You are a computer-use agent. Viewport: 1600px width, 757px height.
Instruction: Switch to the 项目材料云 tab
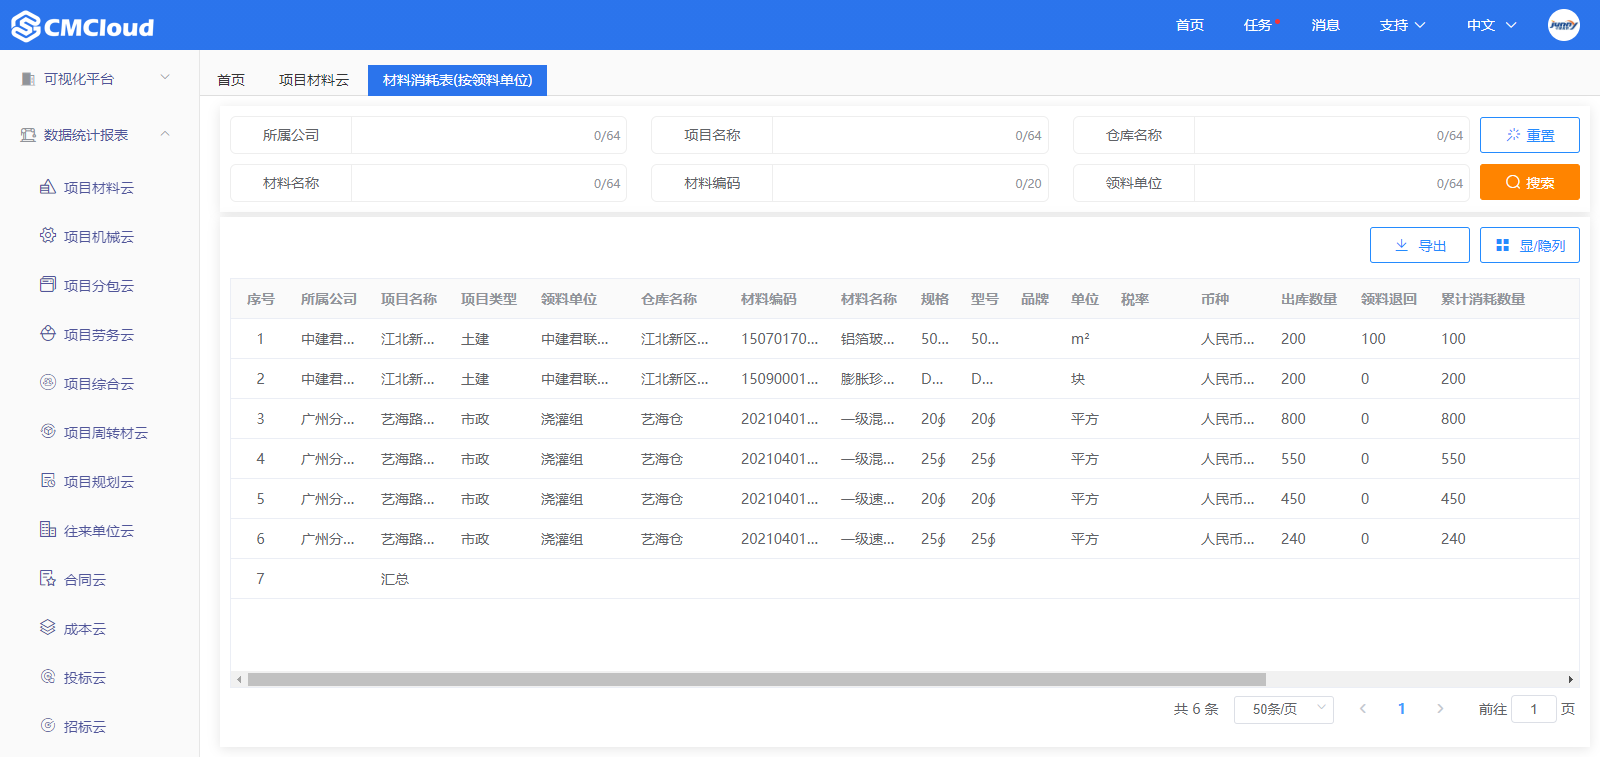click(314, 80)
